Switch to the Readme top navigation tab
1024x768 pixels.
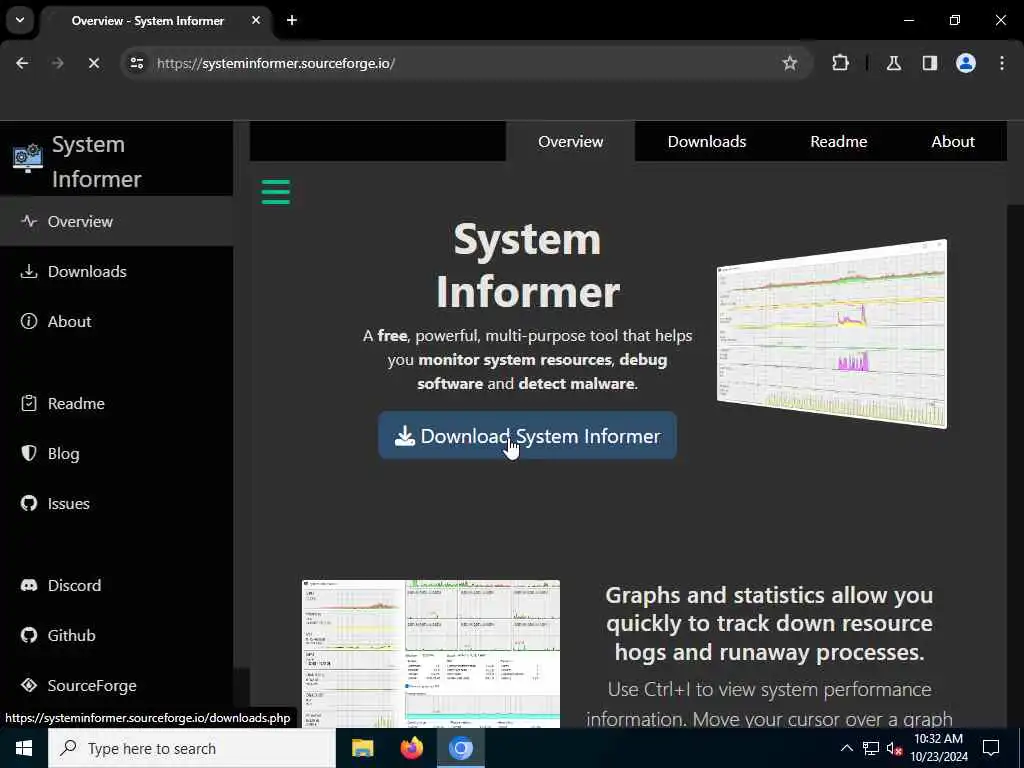(839, 141)
